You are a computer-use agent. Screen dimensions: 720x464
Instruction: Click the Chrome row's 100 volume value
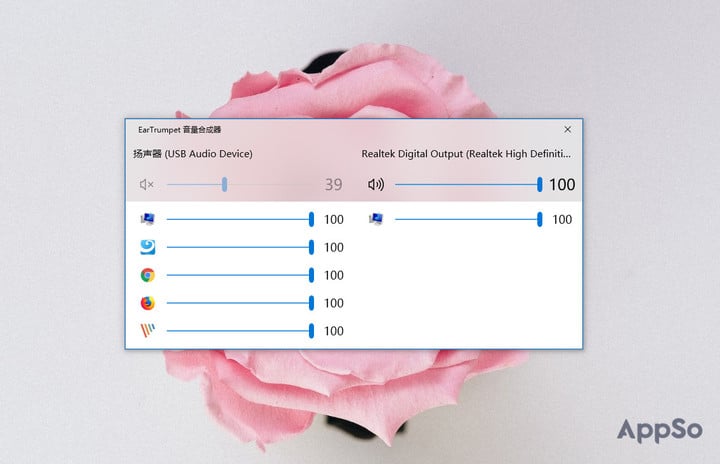point(334,275)
